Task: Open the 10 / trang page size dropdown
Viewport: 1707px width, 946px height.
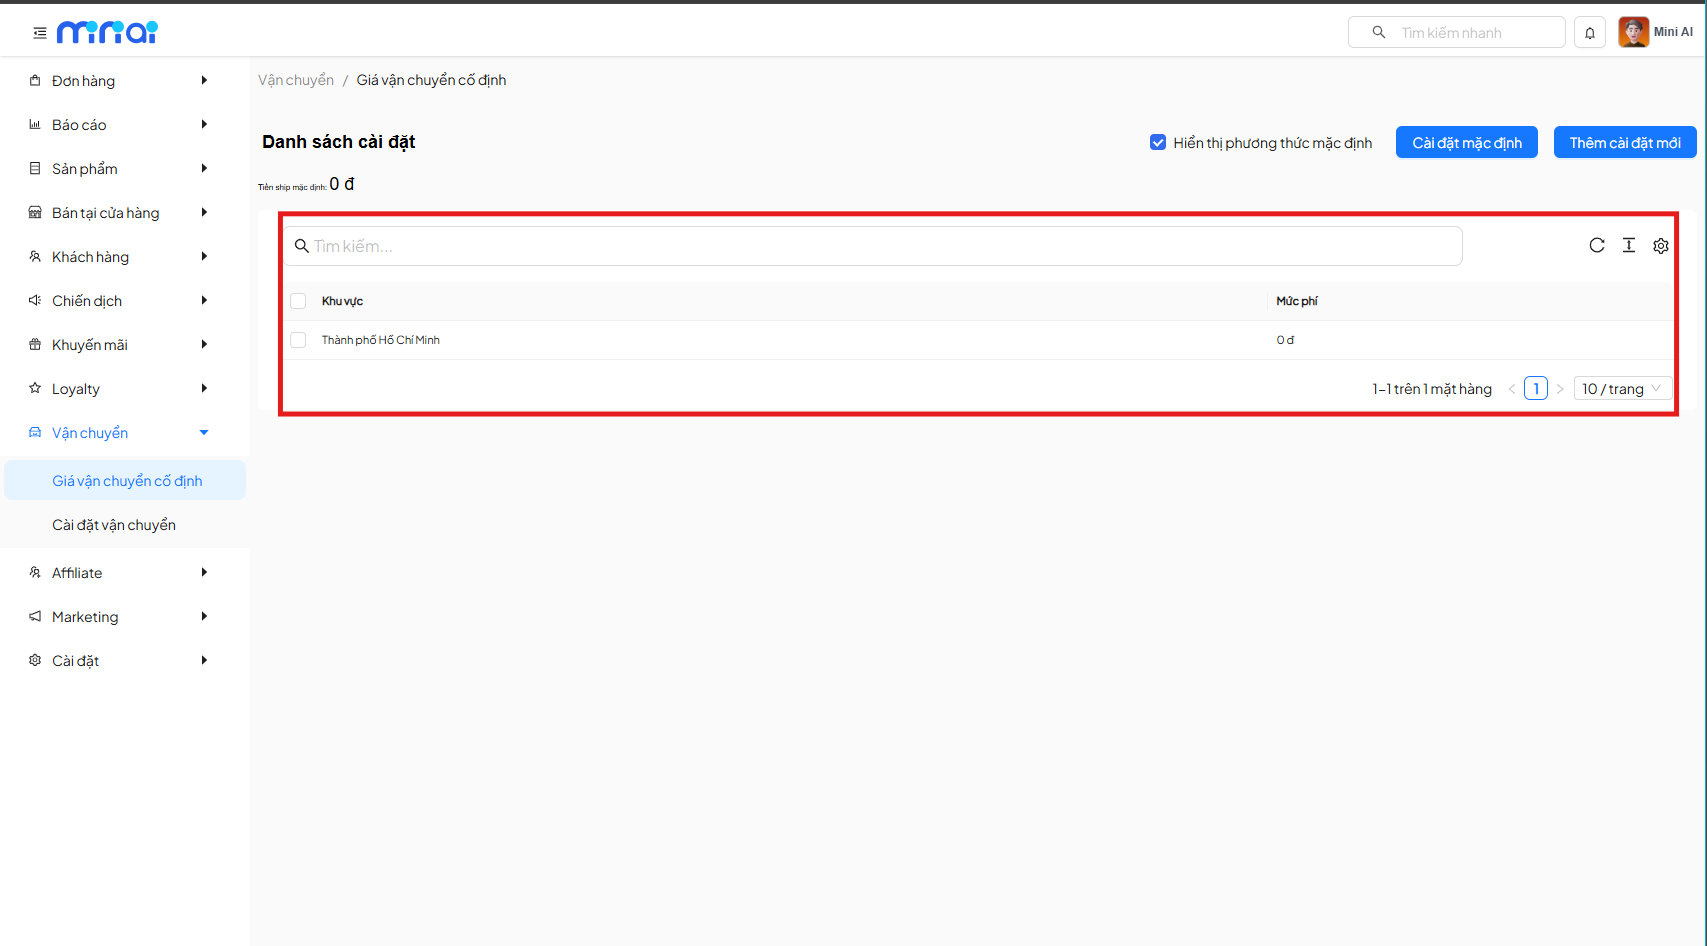Action: (x=1621, y=389)
